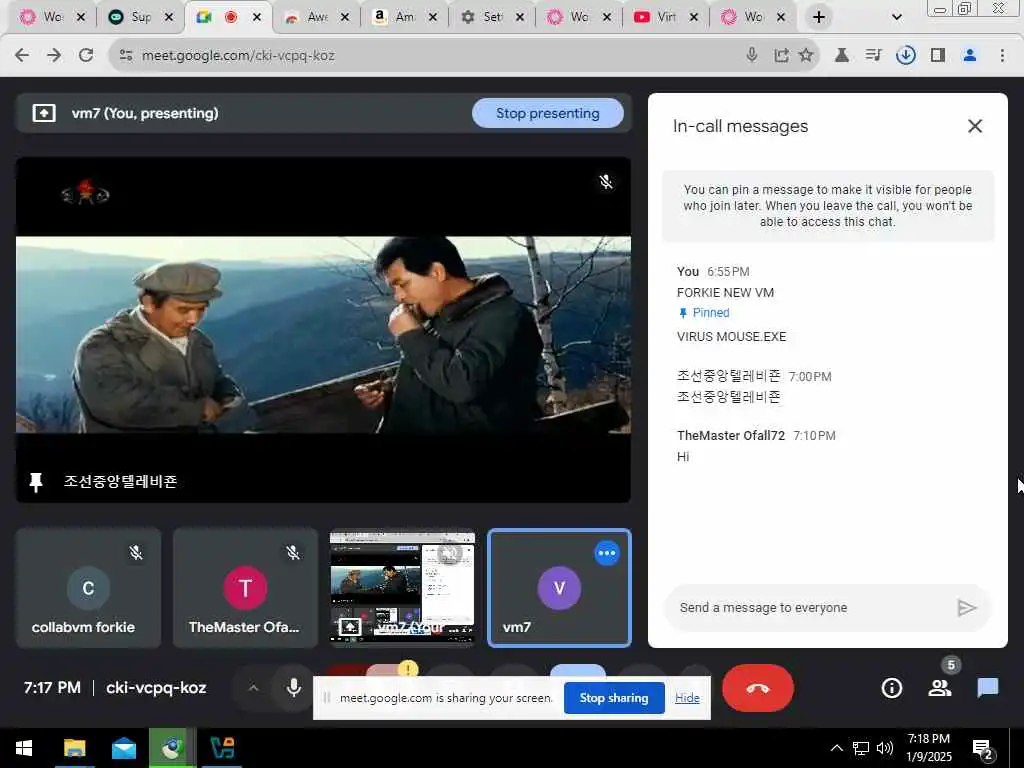Open the notification center icon

click(982, 750)
